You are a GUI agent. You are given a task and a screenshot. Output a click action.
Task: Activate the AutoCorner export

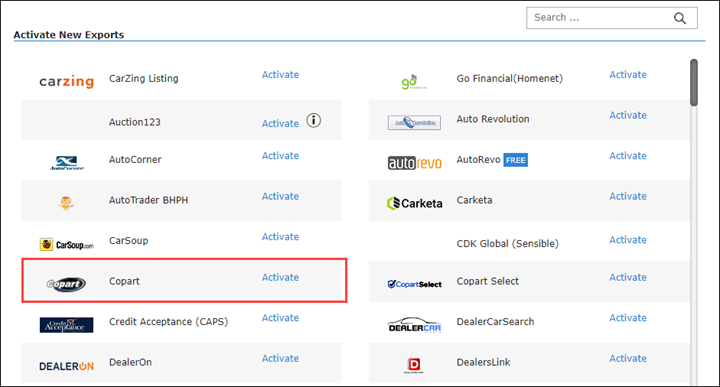(x=280, y=156)
